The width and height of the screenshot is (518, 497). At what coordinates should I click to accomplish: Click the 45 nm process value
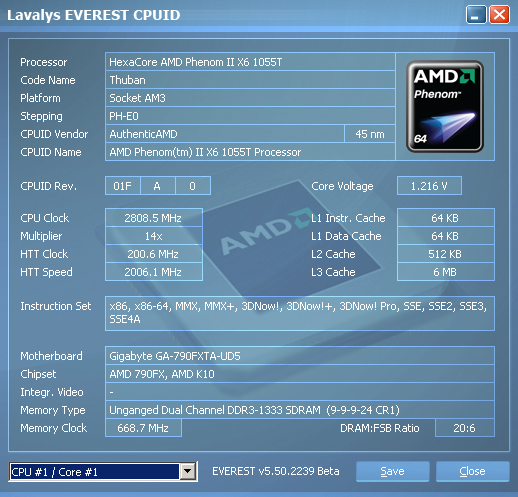point(370,134)
